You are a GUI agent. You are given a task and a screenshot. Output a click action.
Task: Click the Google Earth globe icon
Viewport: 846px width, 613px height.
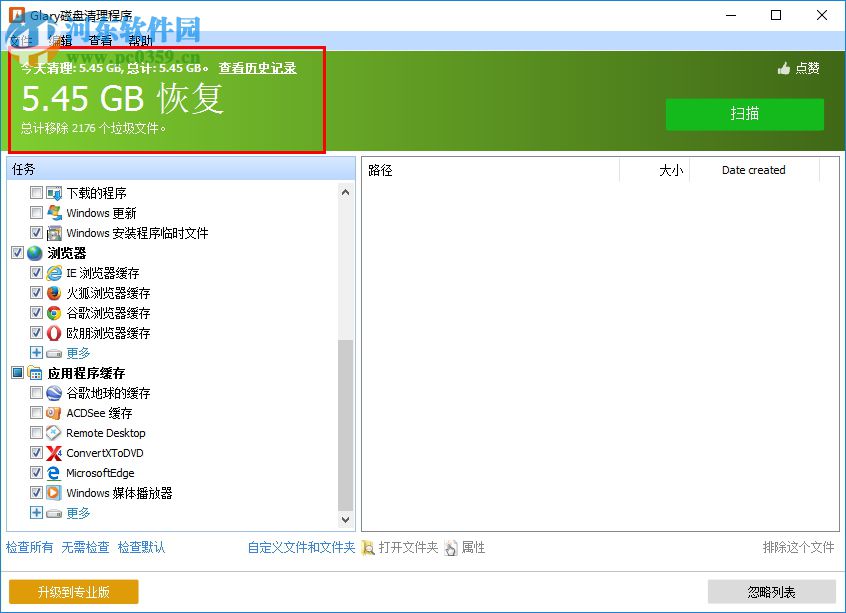53,393
